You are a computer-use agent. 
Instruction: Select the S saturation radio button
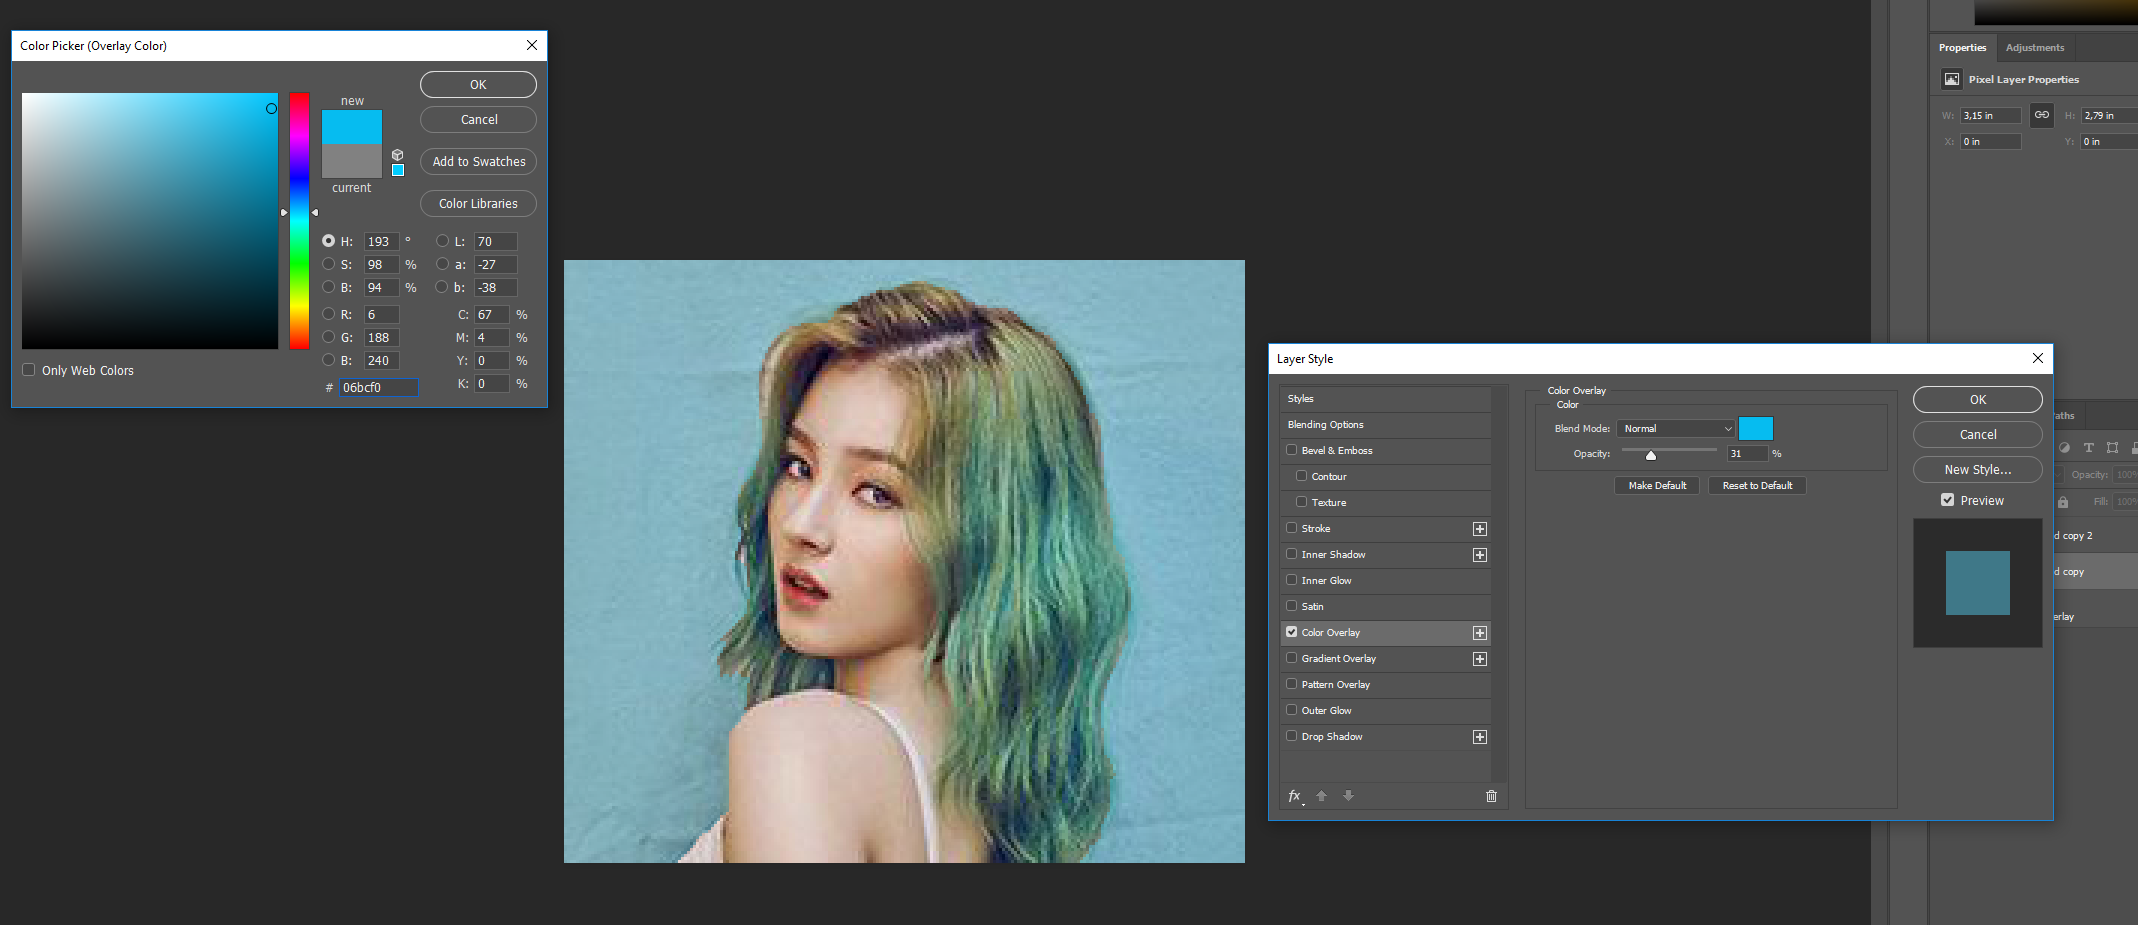coord(329,264)
